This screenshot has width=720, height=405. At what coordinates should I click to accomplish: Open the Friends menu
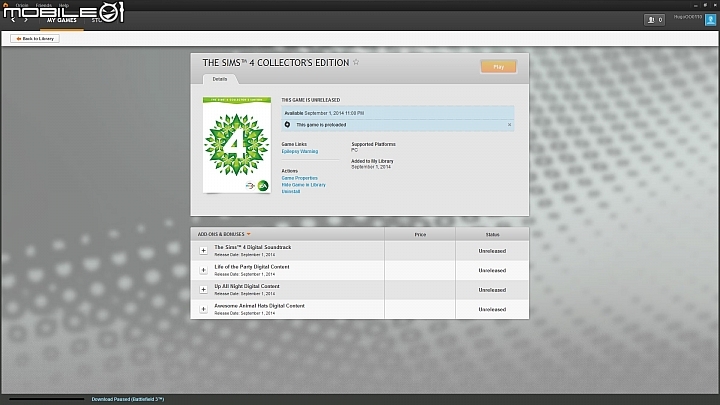click(44, 6)
